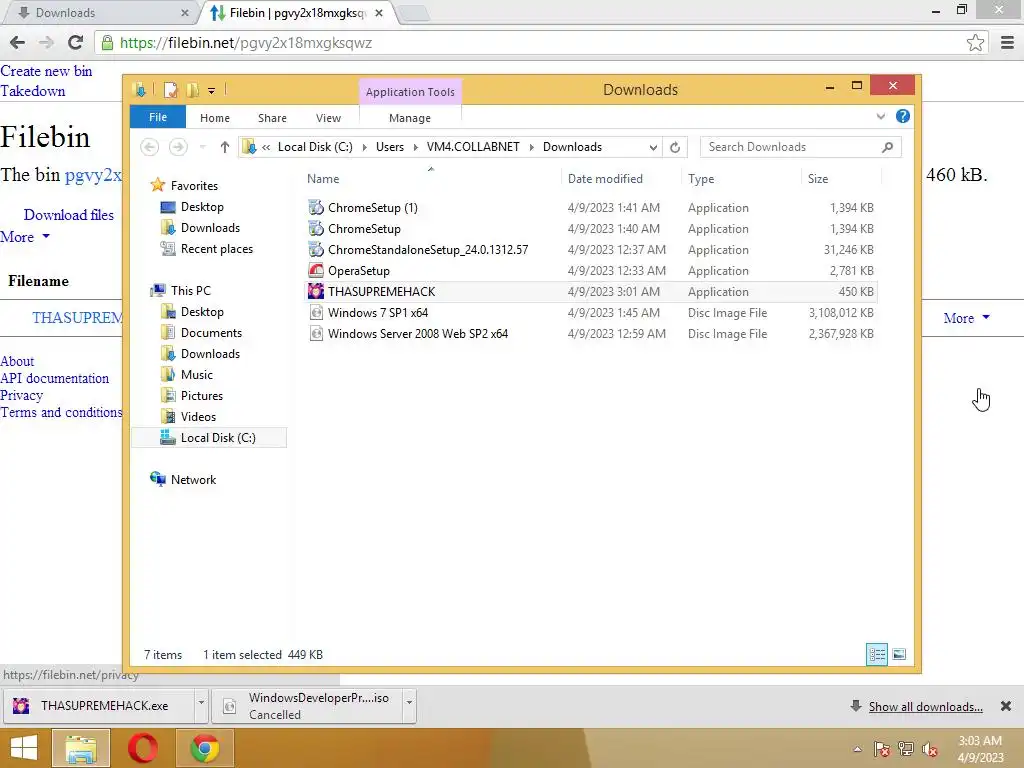Screen dimensions: 1024x768
Task: Click the Action Center flag tray icon
Action: pyautogui.click(x=881, y=749)
